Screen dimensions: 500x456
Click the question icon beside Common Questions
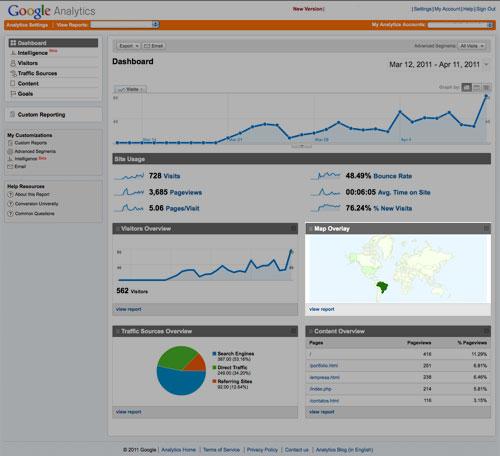[10, 213]
